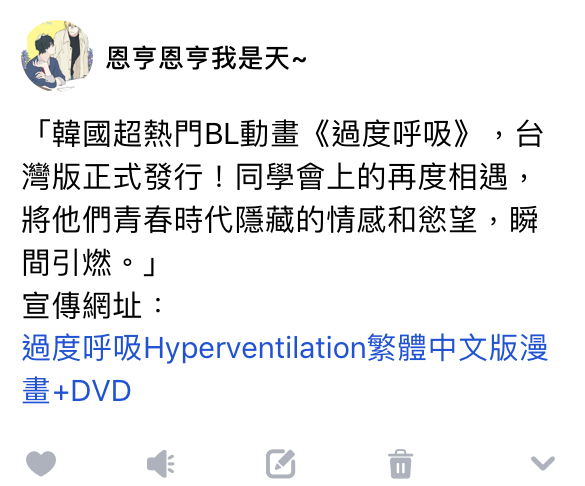Click the blue 畫+DVD link text
This screenshot has height=486, width=585.
76,391
